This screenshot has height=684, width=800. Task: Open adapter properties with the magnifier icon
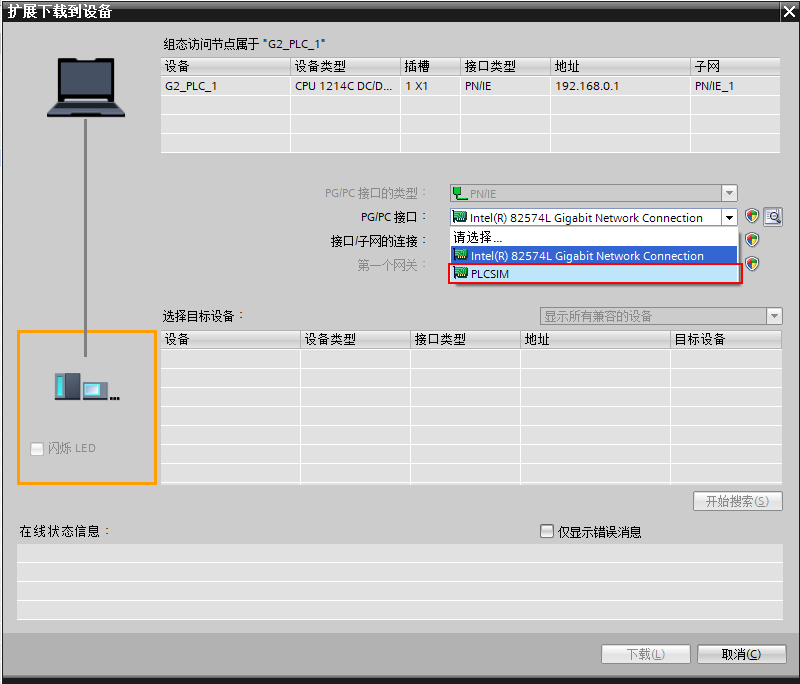point(775,216)
